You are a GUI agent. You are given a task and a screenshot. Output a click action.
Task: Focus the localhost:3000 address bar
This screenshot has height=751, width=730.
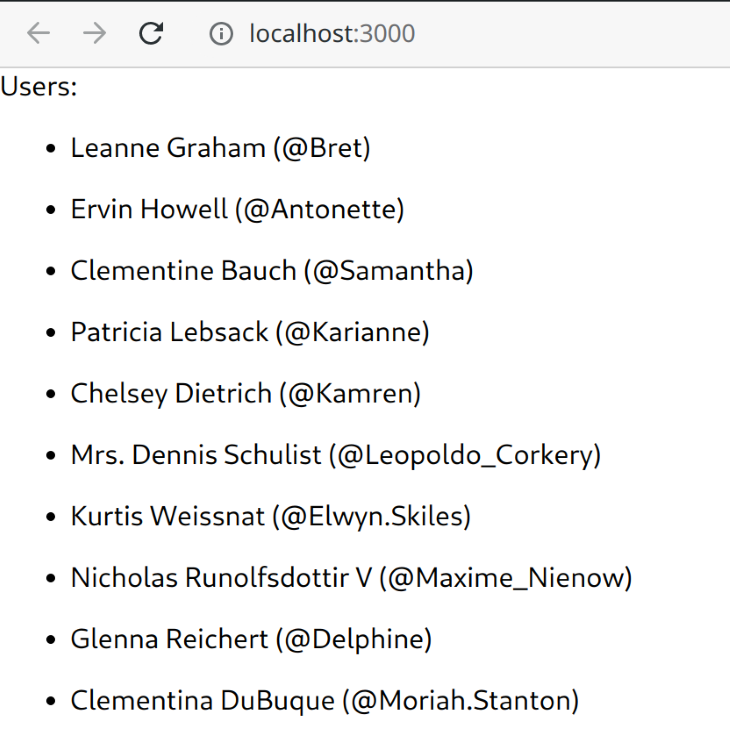point(332,34)
